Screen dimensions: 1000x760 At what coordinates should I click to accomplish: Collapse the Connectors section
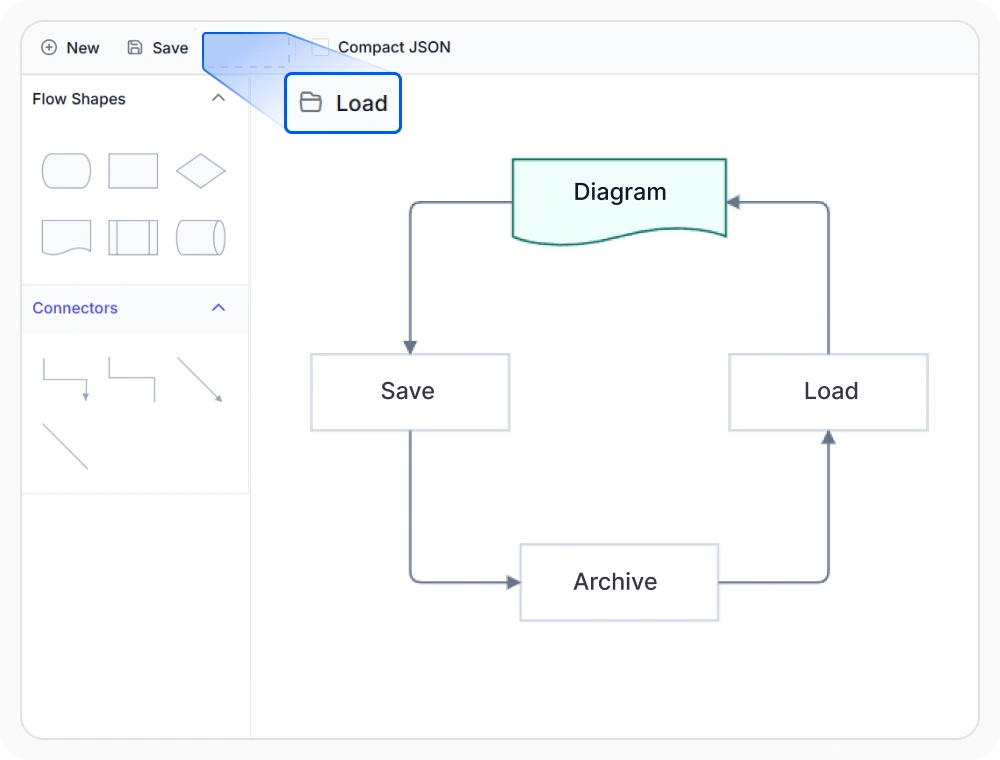coord(218,308)
